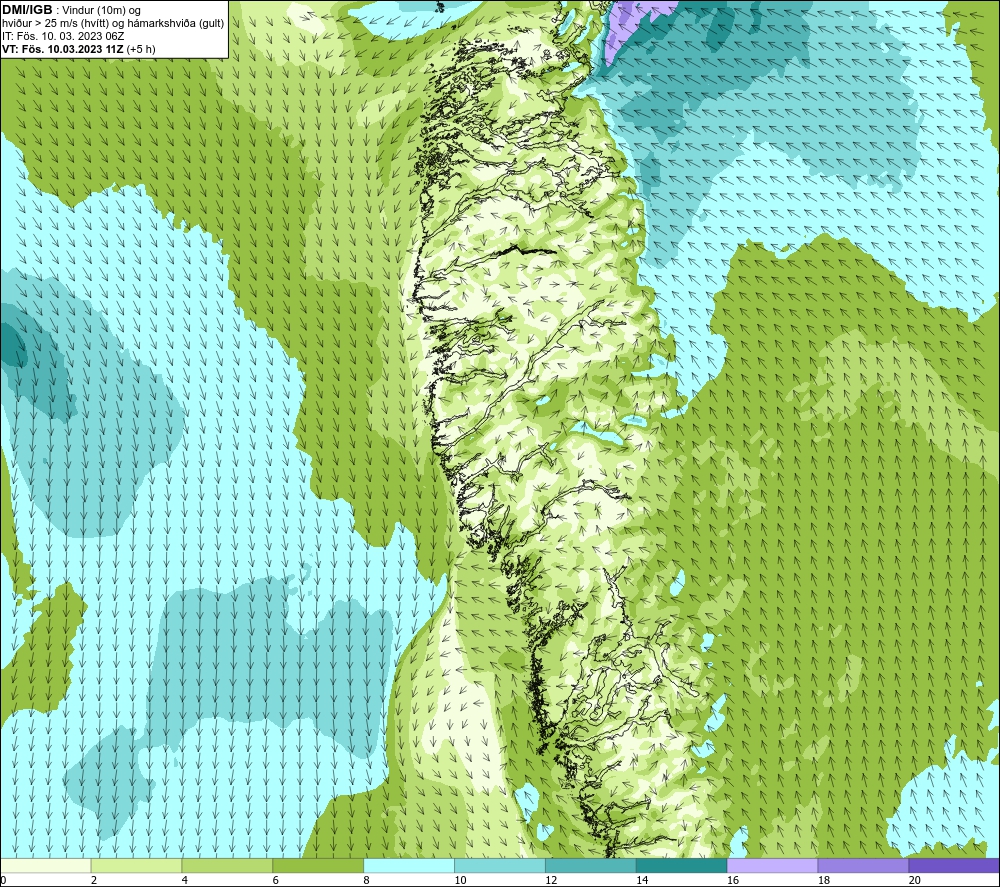Click the medium green 4–6 m/s legend swatch

click(x=227, y=865)
